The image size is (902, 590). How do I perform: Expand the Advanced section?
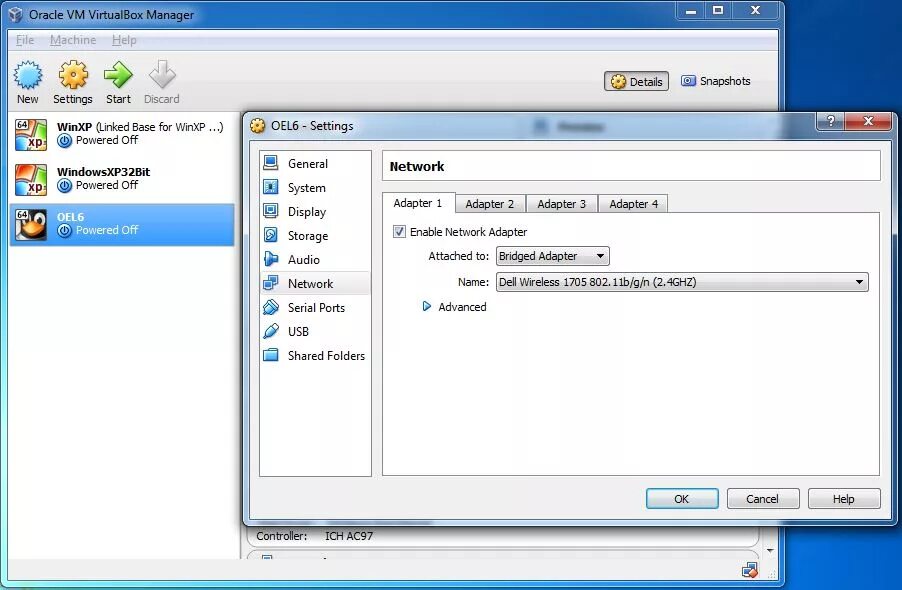click(426, 307)
